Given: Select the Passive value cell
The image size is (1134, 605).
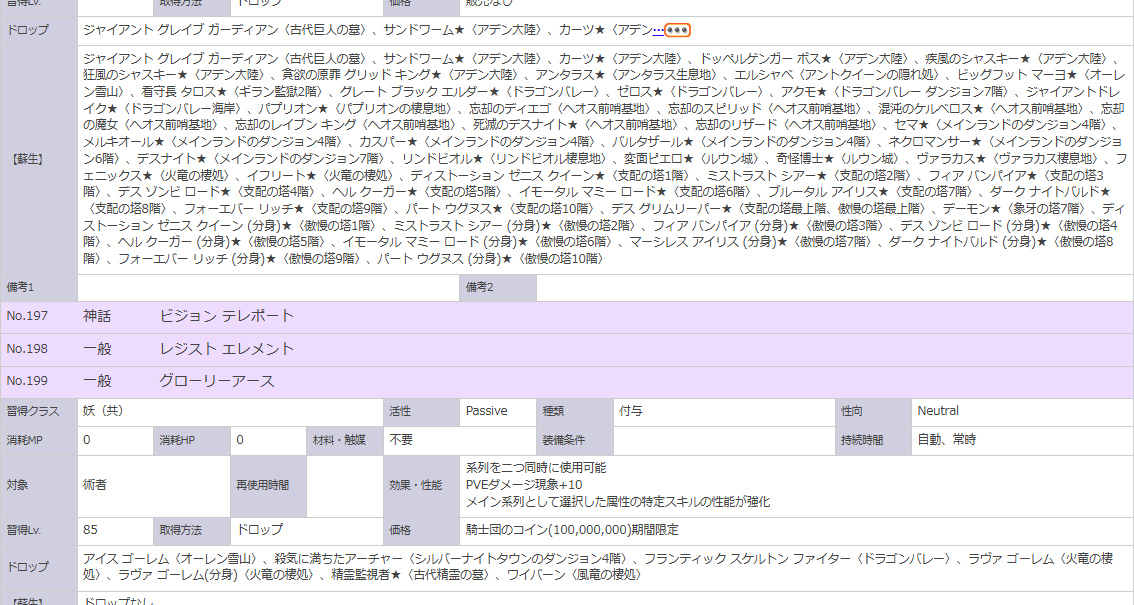Looking at the screenshot, I should [498, 411].
